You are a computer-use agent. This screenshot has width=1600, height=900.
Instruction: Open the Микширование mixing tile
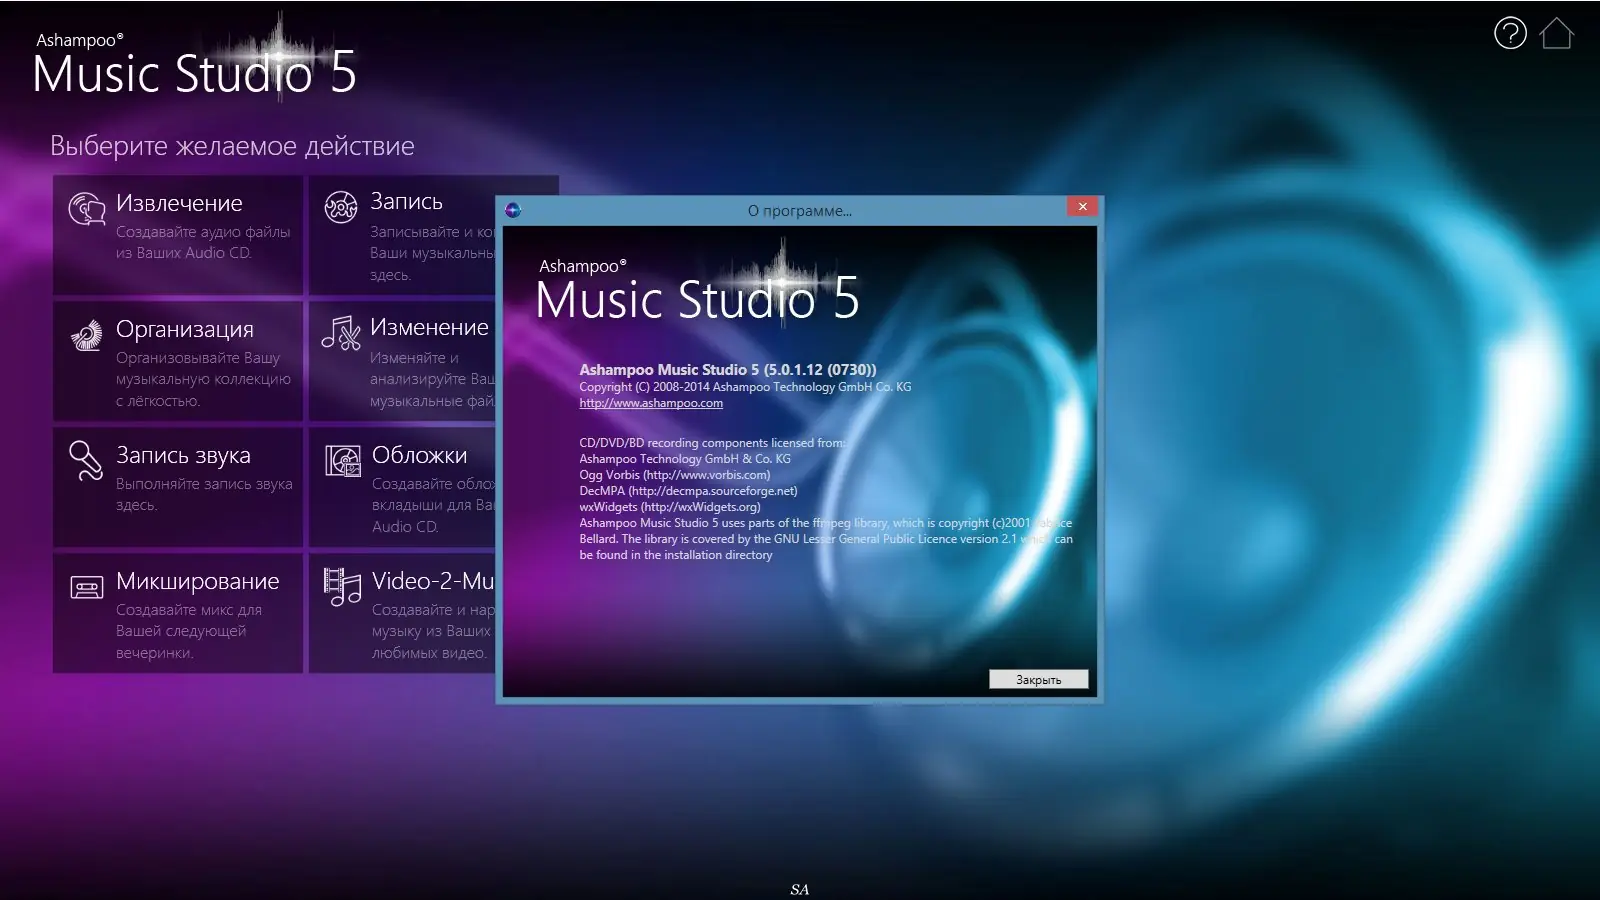click(x=177, y=614)
